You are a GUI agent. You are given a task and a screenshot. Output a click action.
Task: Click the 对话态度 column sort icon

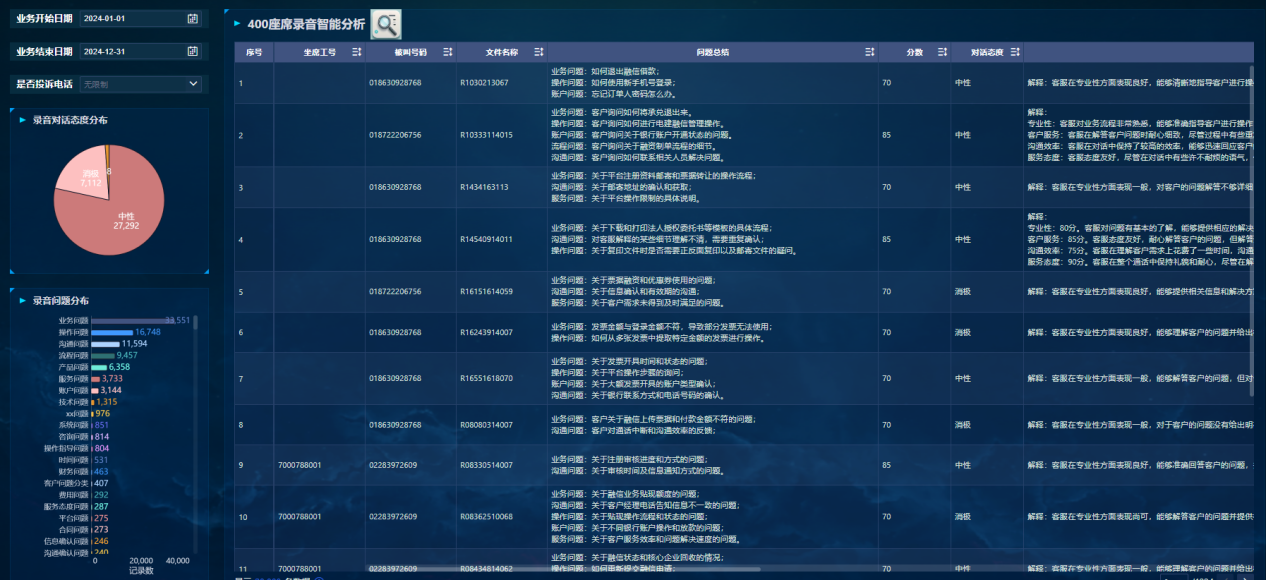1015,52
